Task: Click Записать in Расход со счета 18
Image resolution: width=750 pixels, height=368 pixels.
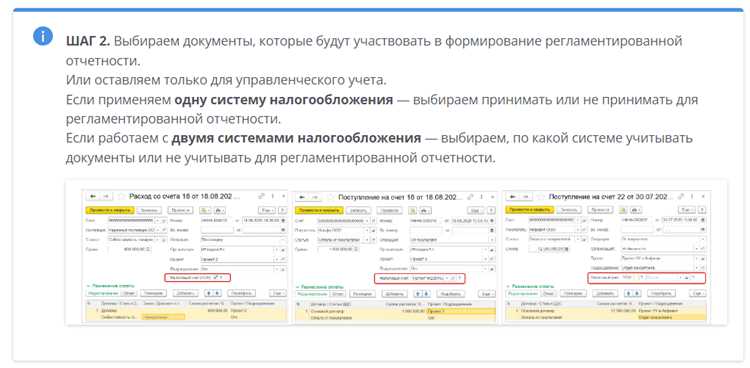Action: tap(149, 211)
